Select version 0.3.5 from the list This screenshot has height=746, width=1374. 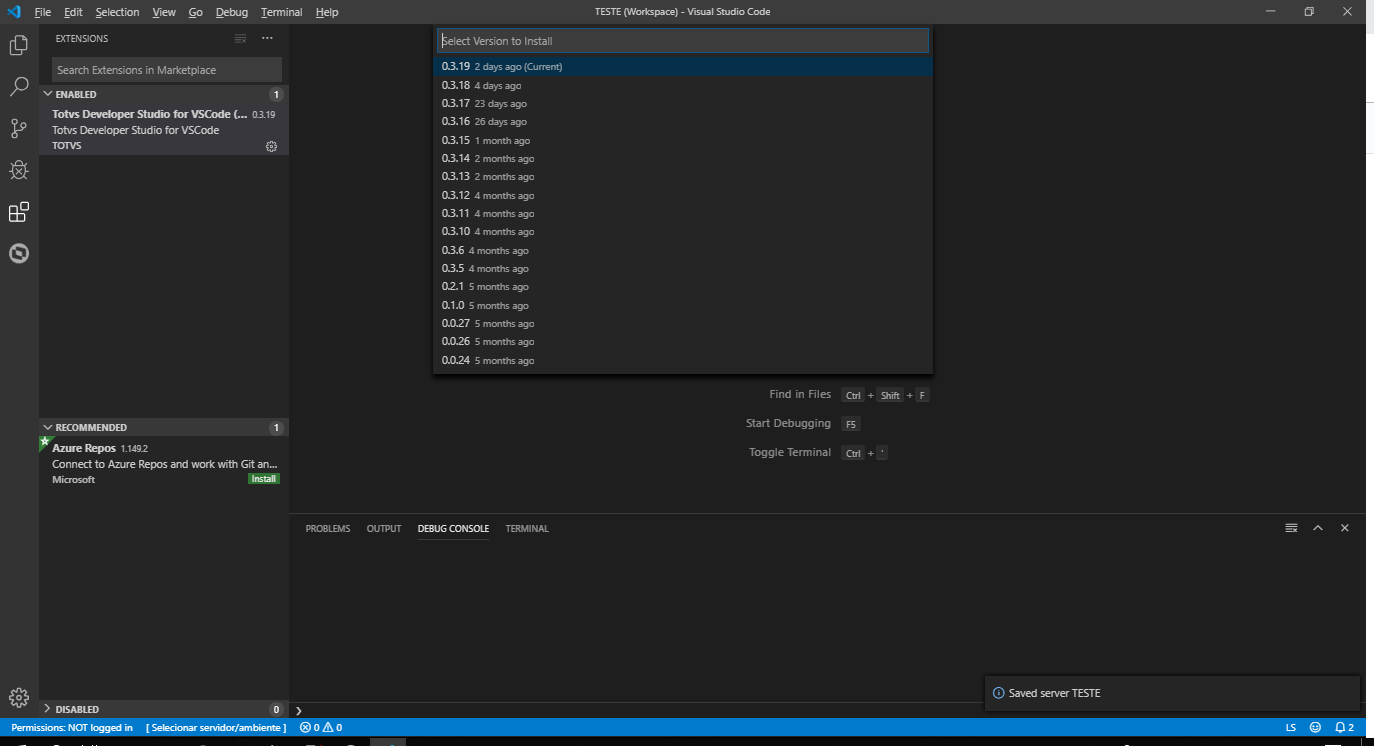pos(683,268)
